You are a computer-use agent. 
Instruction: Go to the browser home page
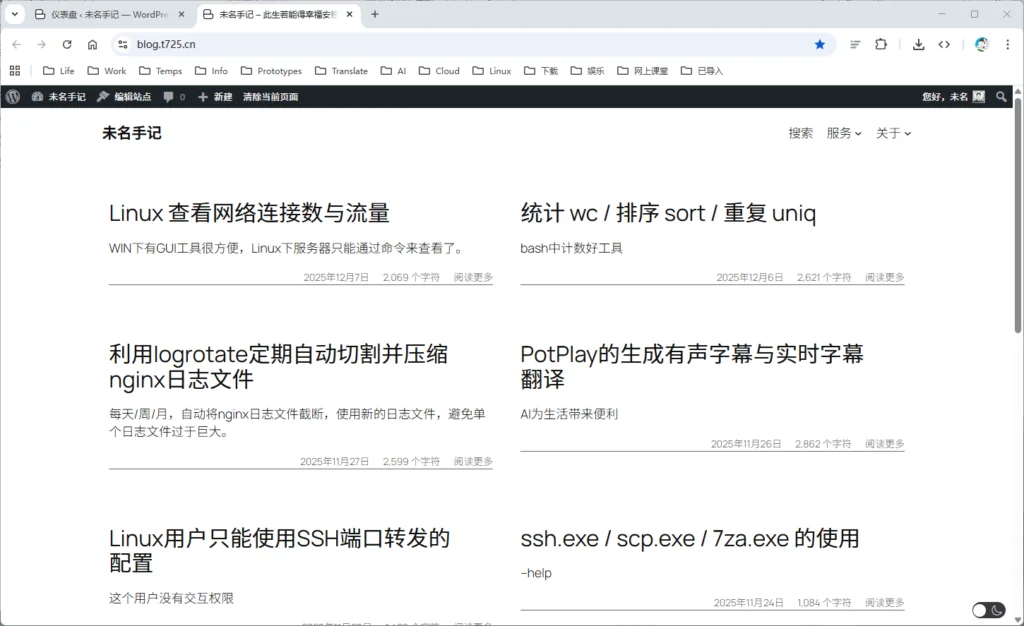92,44
